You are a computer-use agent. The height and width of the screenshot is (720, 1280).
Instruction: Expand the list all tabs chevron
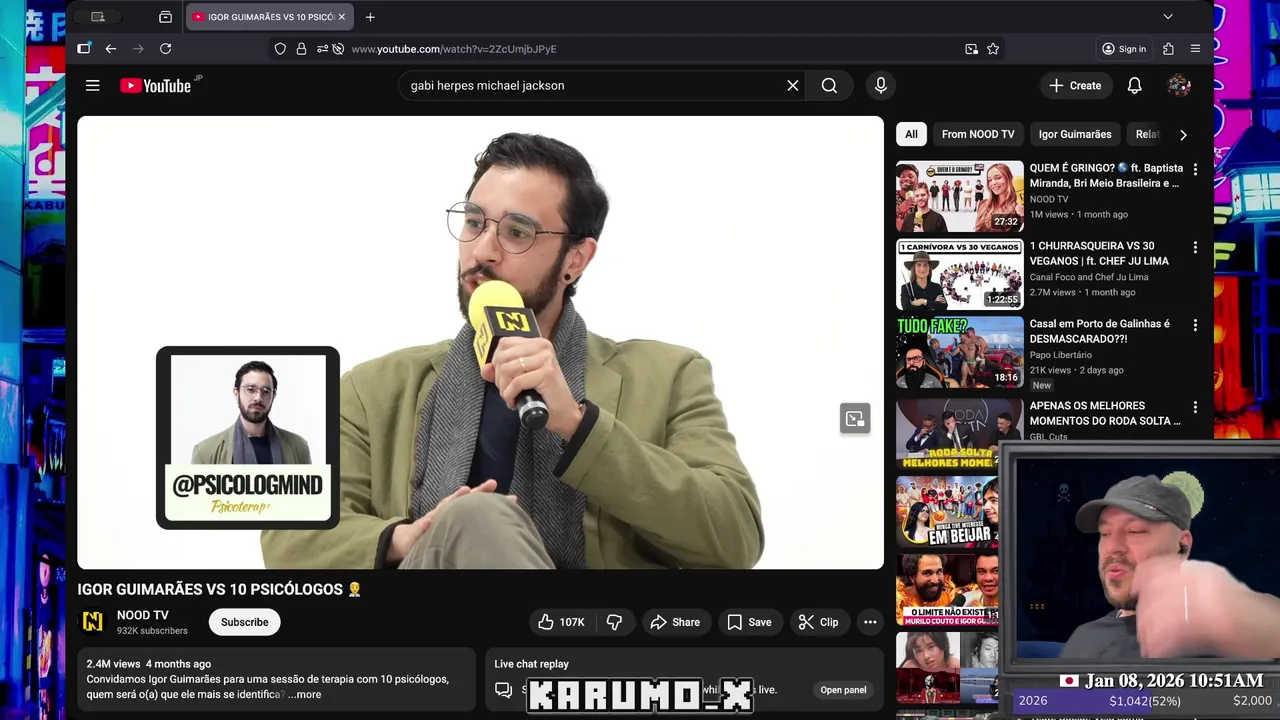pos(1168,17)
